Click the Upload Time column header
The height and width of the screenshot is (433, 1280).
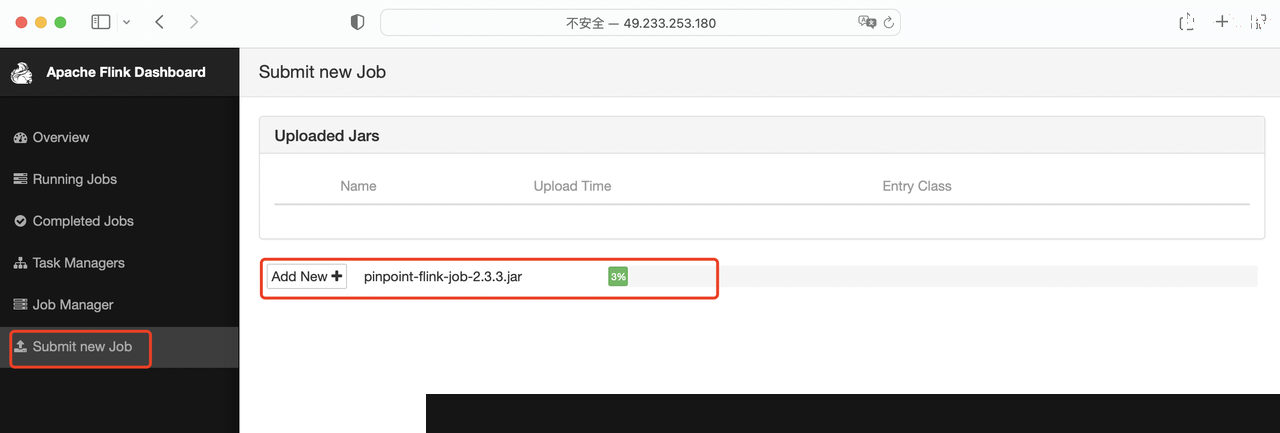point(572,186)
